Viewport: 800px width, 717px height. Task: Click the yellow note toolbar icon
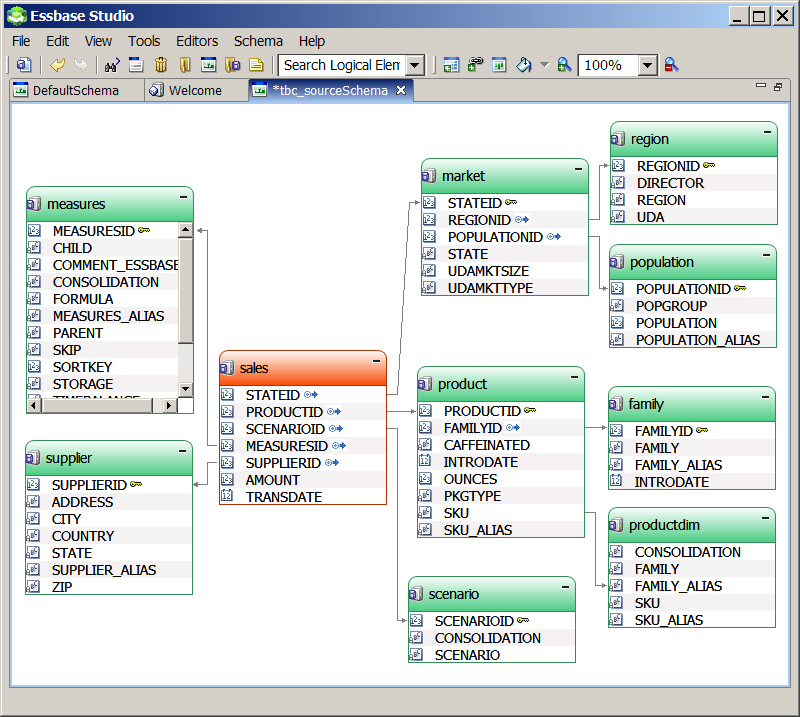tap(256, 65)
